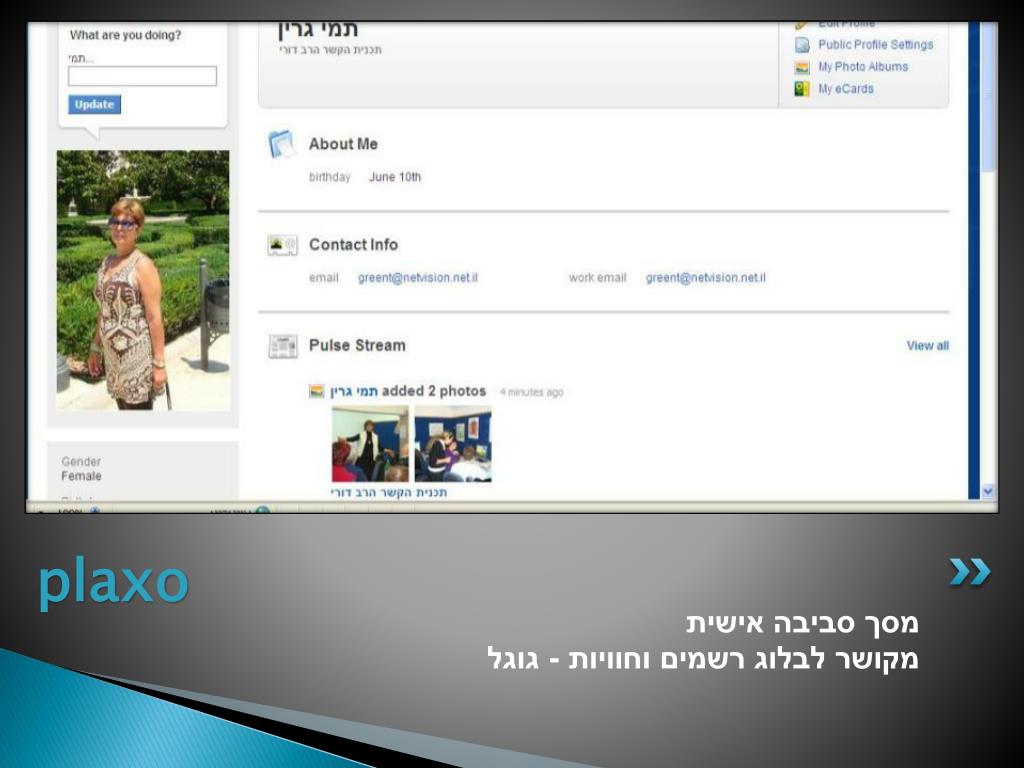The height and width of the screenshot is (768, 1024).
Task: Click the Update status button
Action: pos(94,104)
